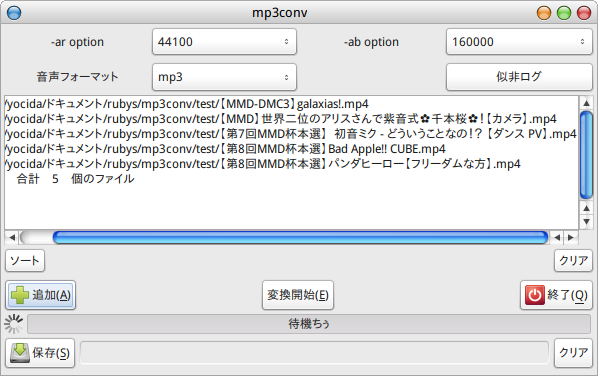Click the 合計 5 個のファイル summary line

click(x=75, y=178)
